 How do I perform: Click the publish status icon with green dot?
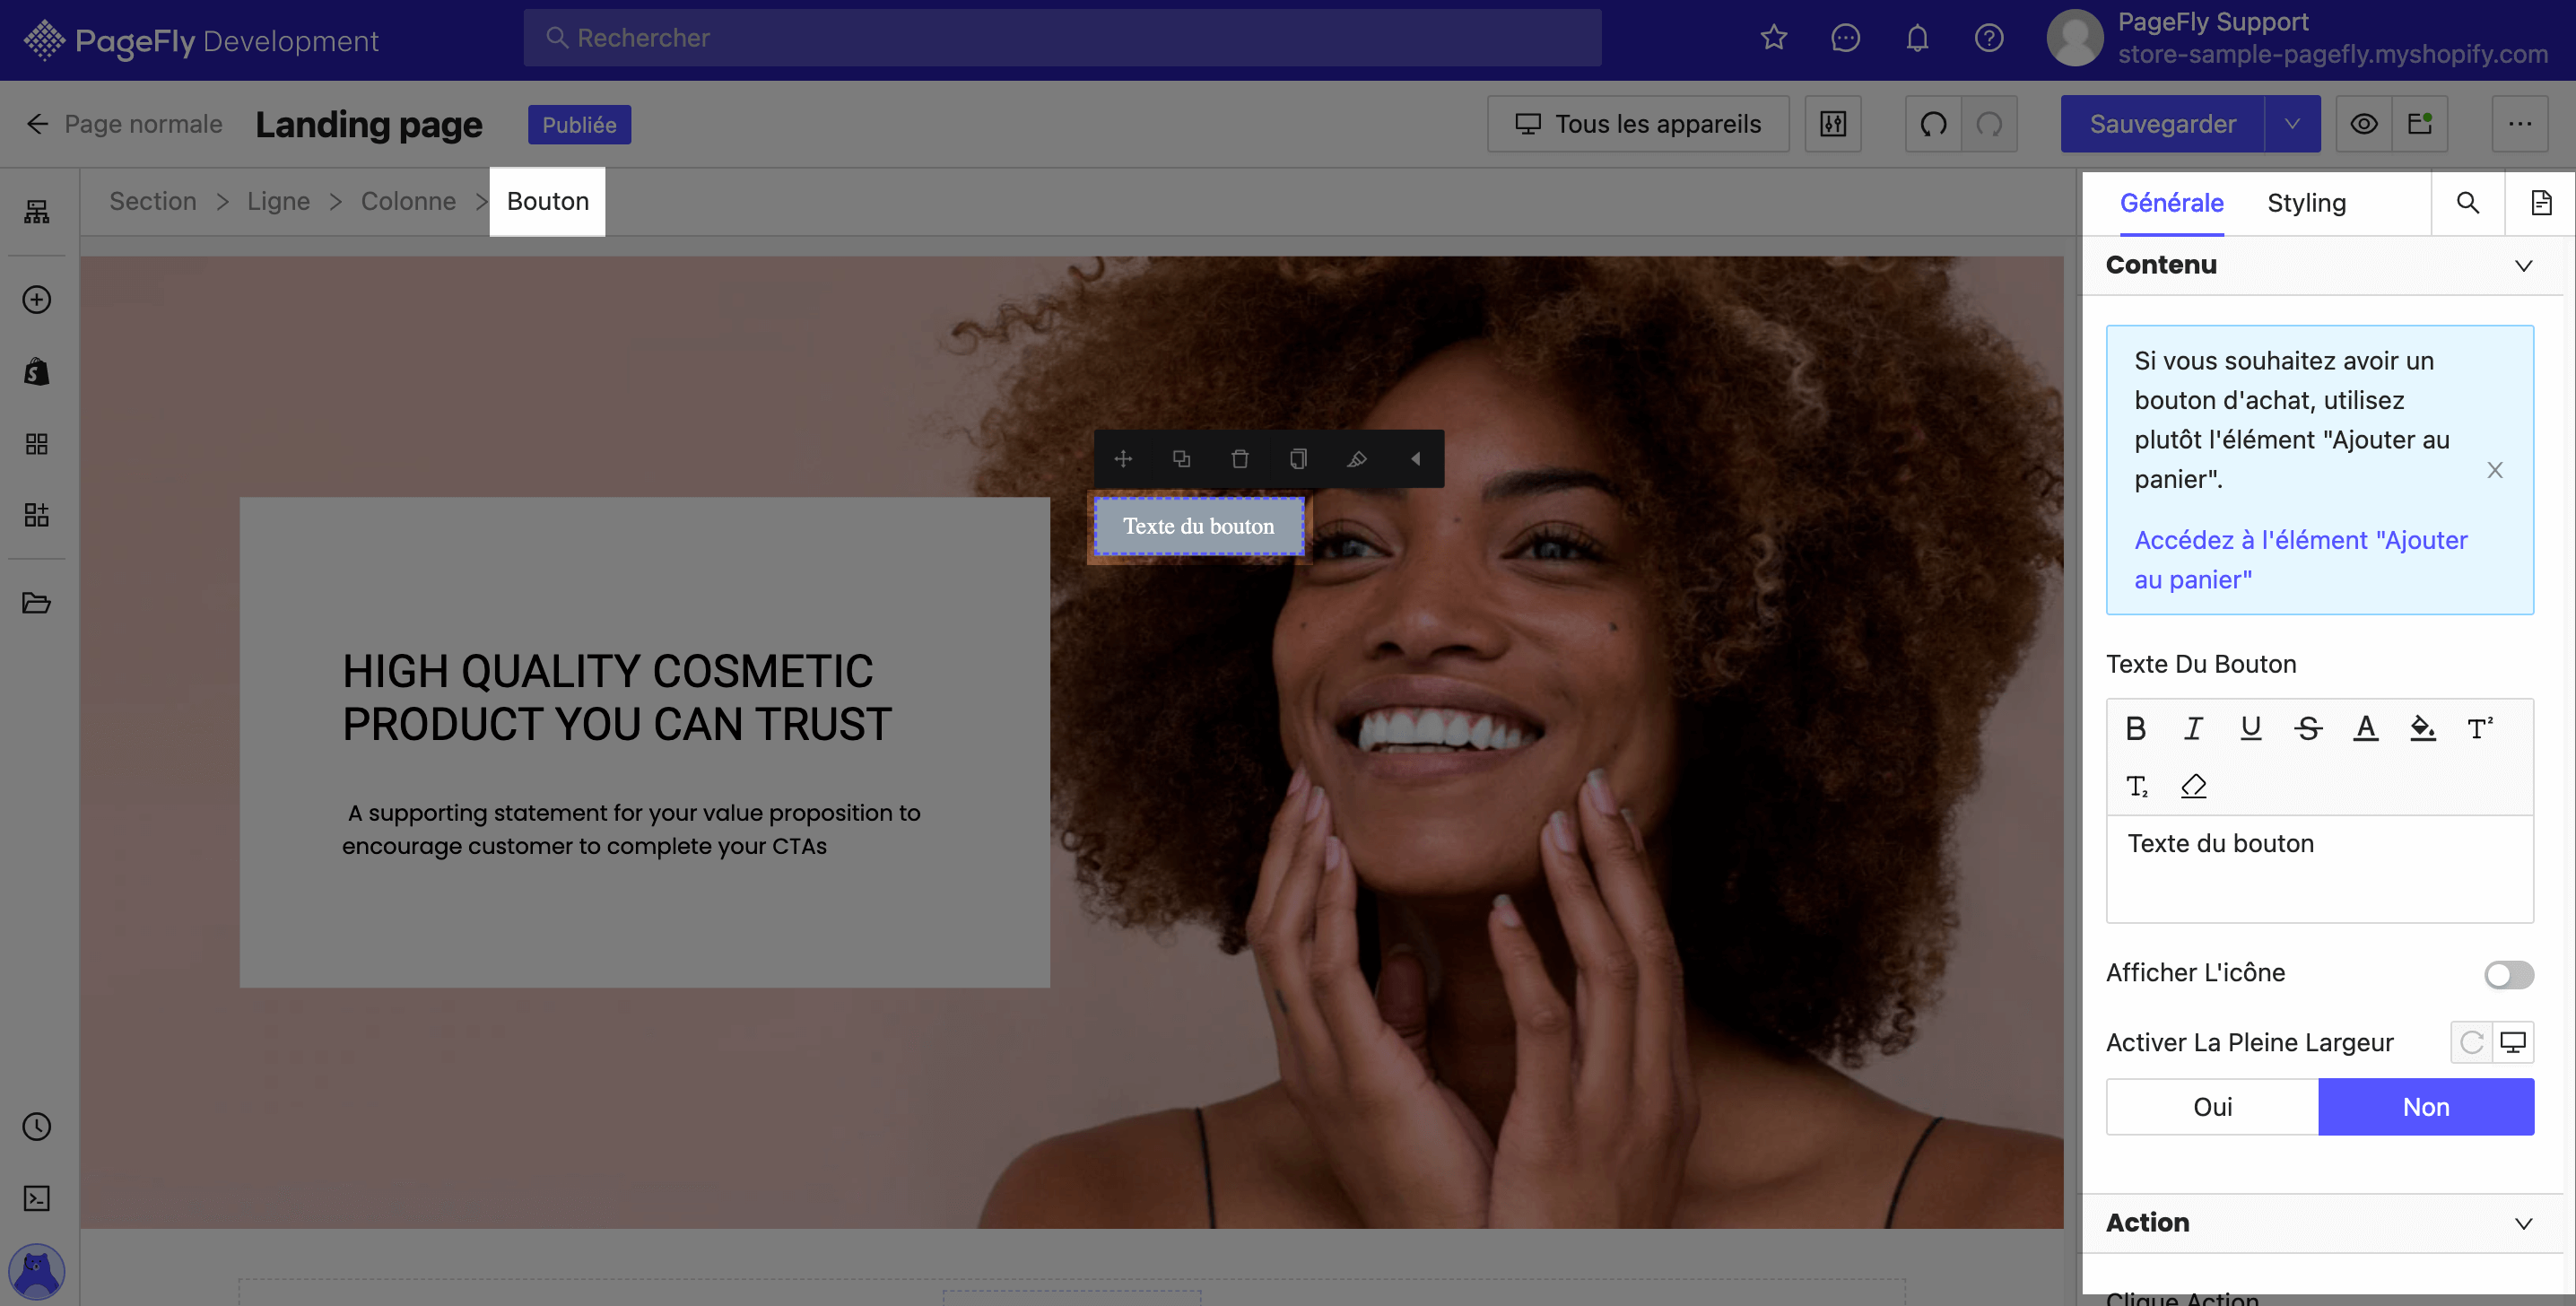[x=2420, y=124]
